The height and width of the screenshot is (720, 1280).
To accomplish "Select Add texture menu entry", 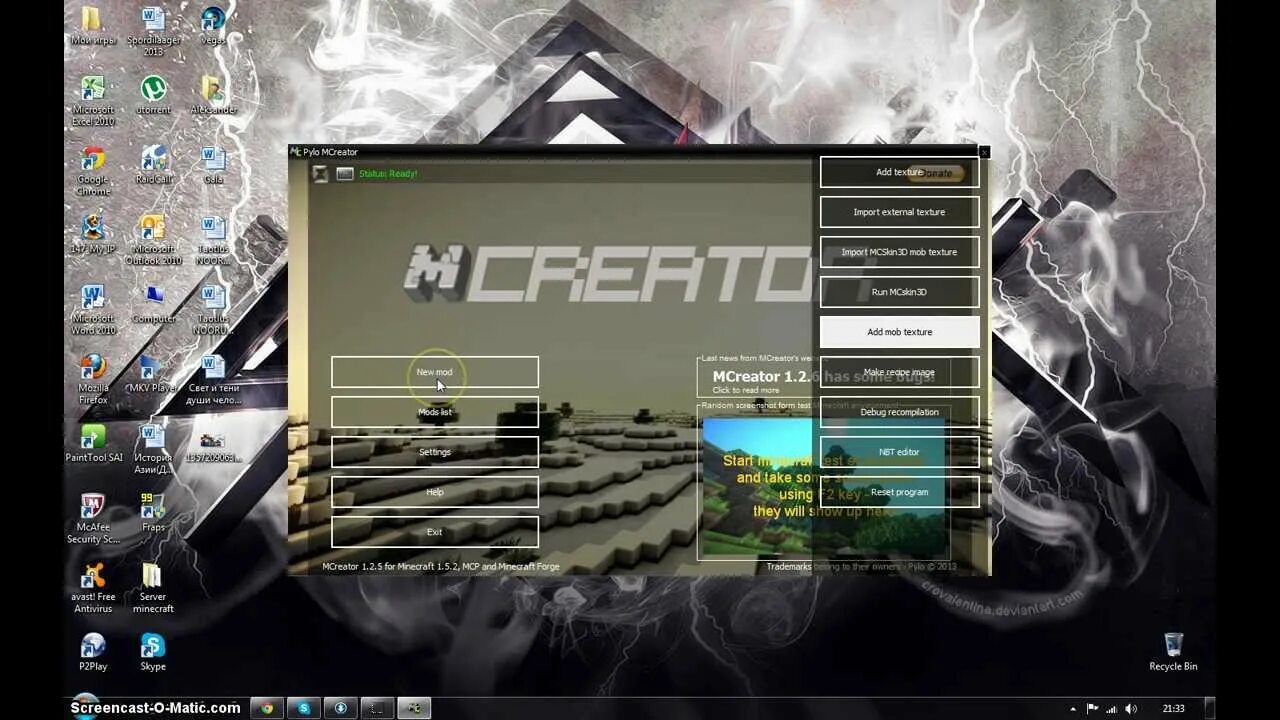I will [899, 172].
